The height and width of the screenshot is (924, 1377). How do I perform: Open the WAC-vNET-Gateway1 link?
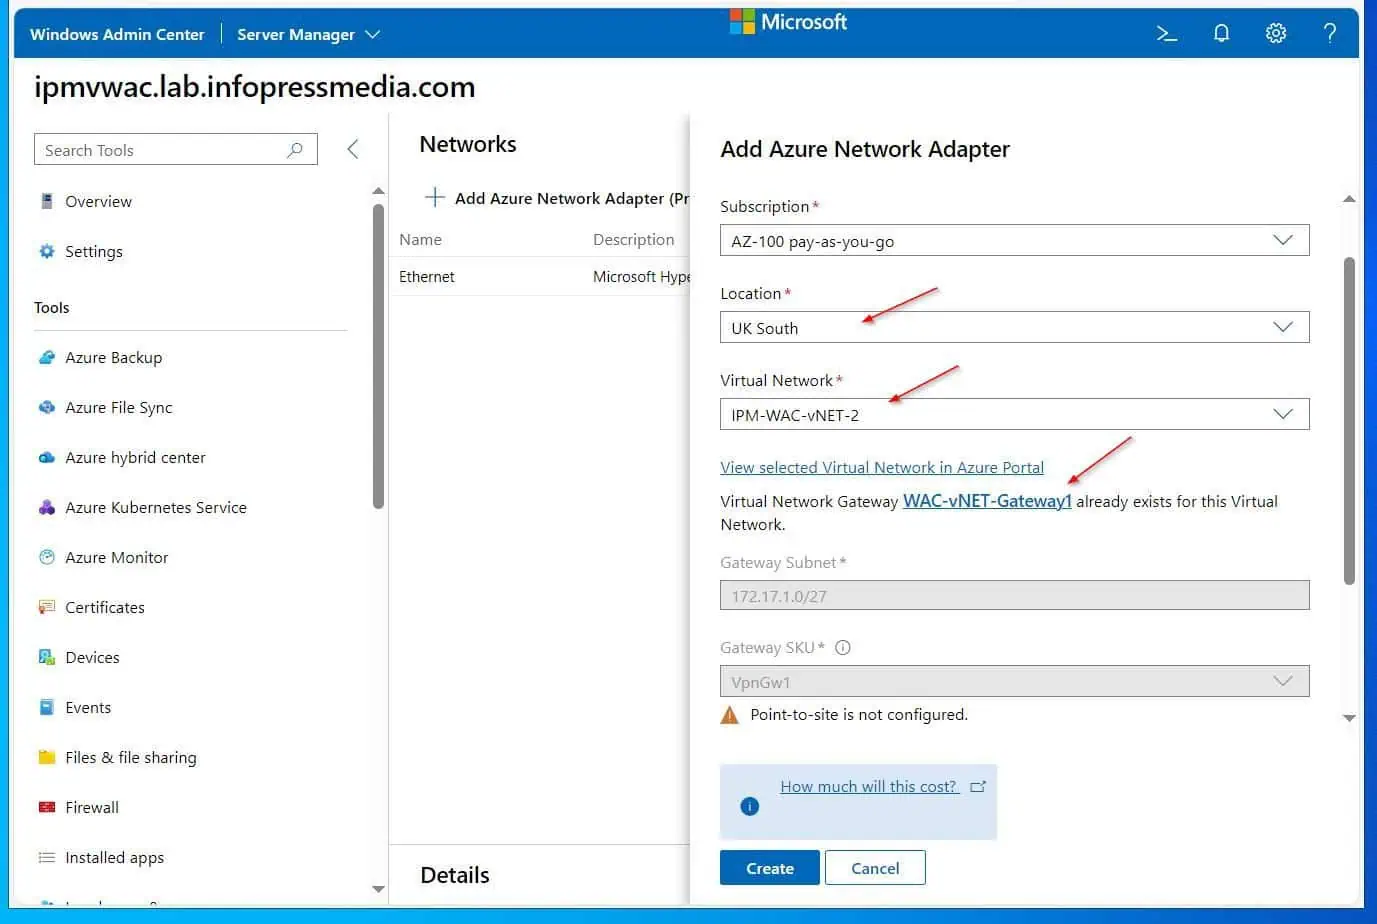(987, 501)
